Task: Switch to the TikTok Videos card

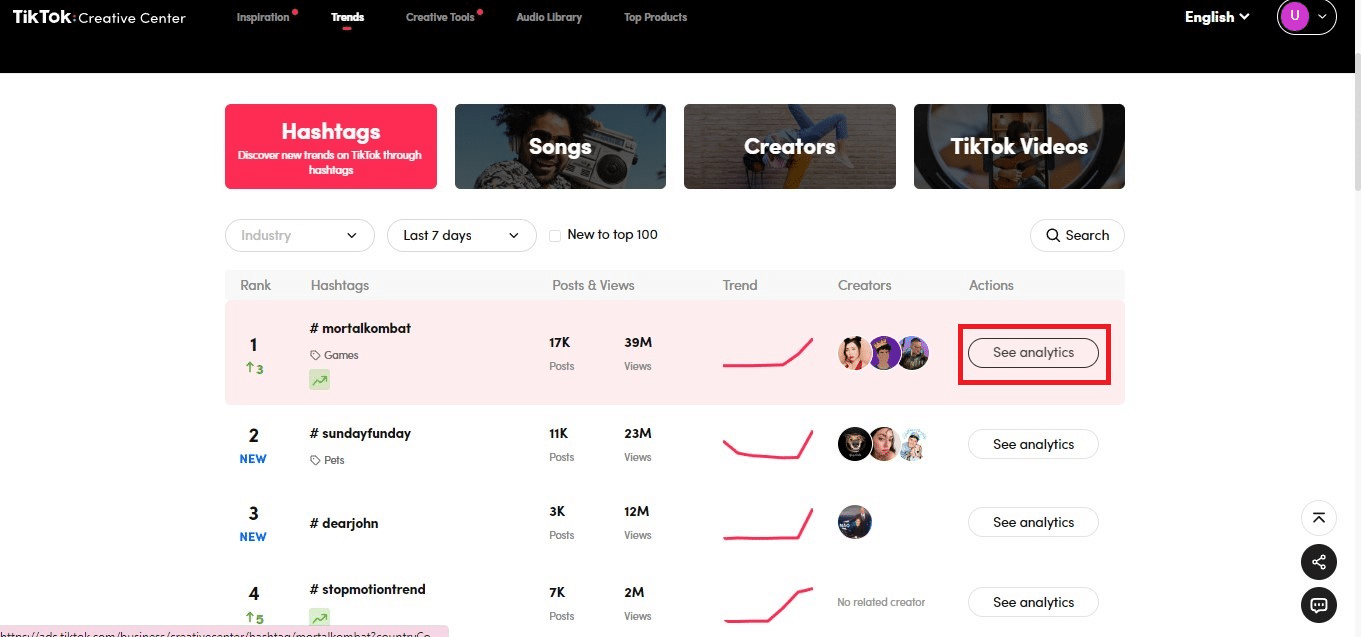Action: 1019,146
